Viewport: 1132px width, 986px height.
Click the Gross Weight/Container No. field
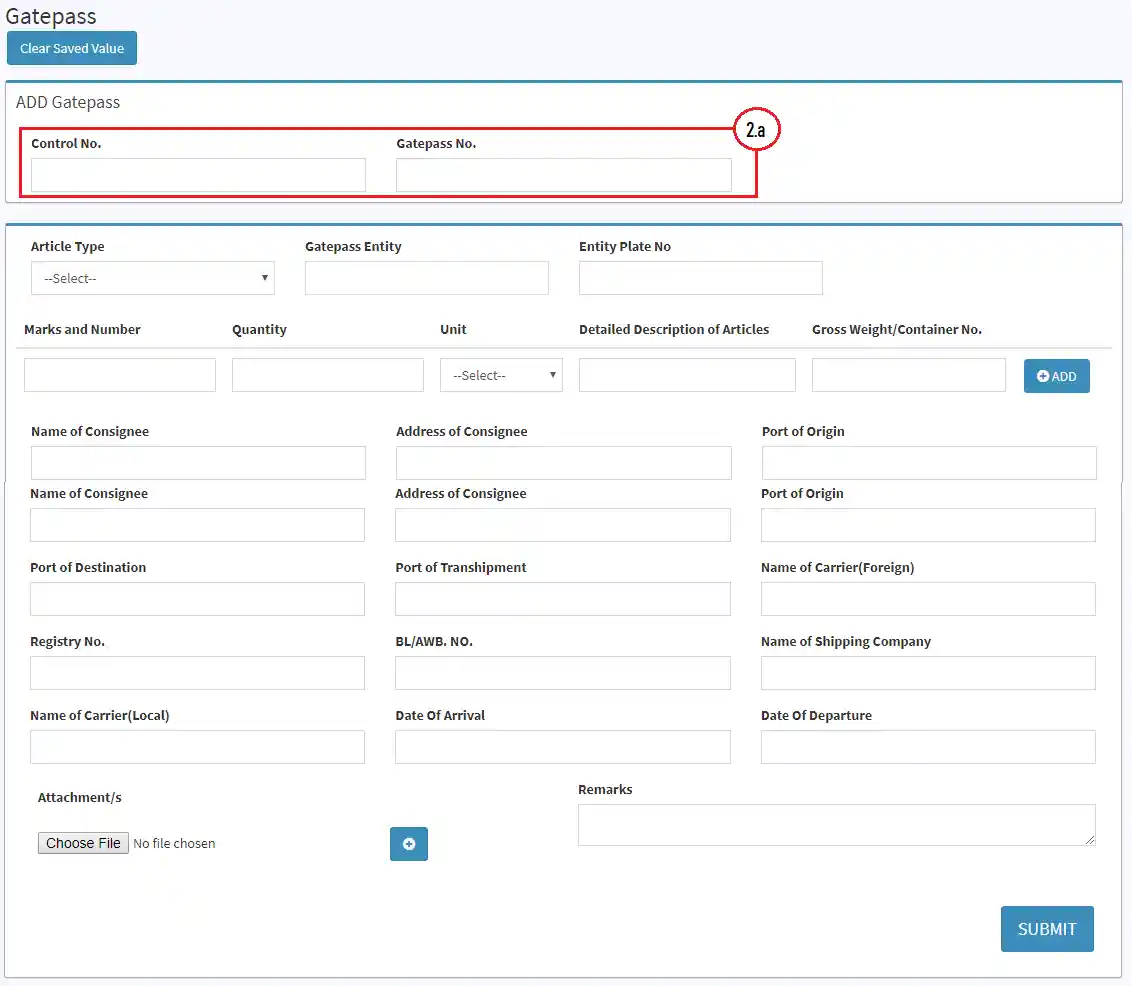(908, 375)
